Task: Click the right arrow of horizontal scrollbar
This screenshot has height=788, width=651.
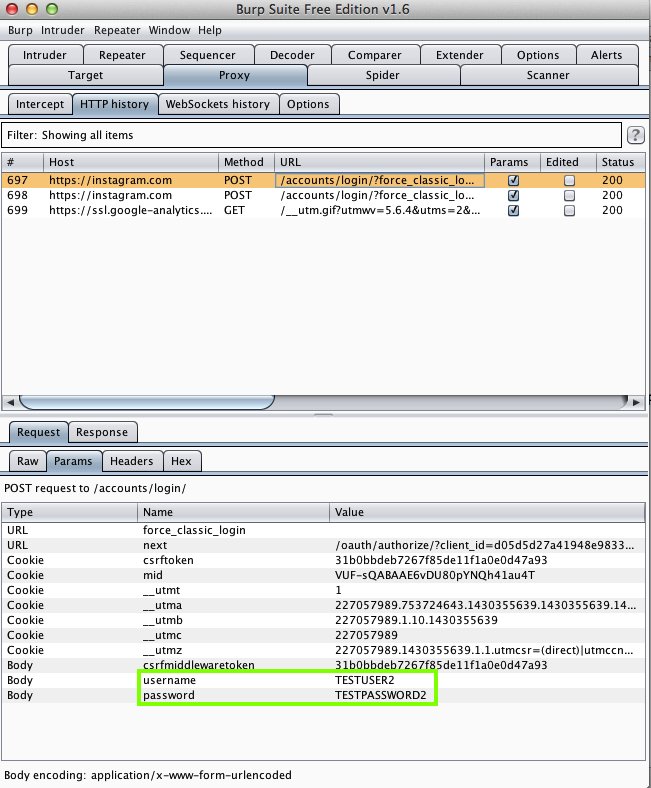Action: [636, 402]
